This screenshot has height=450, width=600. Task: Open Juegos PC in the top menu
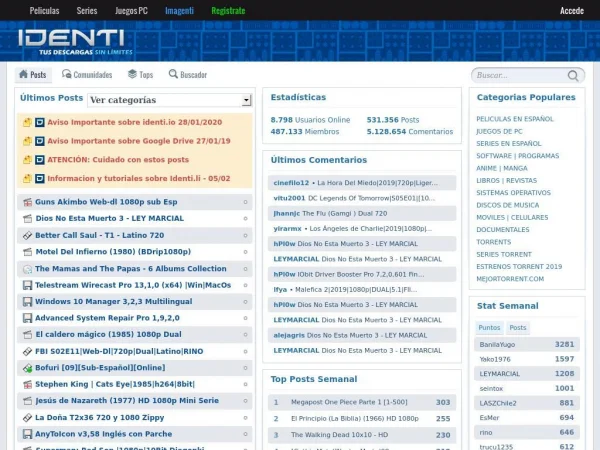tap(131, 11)
